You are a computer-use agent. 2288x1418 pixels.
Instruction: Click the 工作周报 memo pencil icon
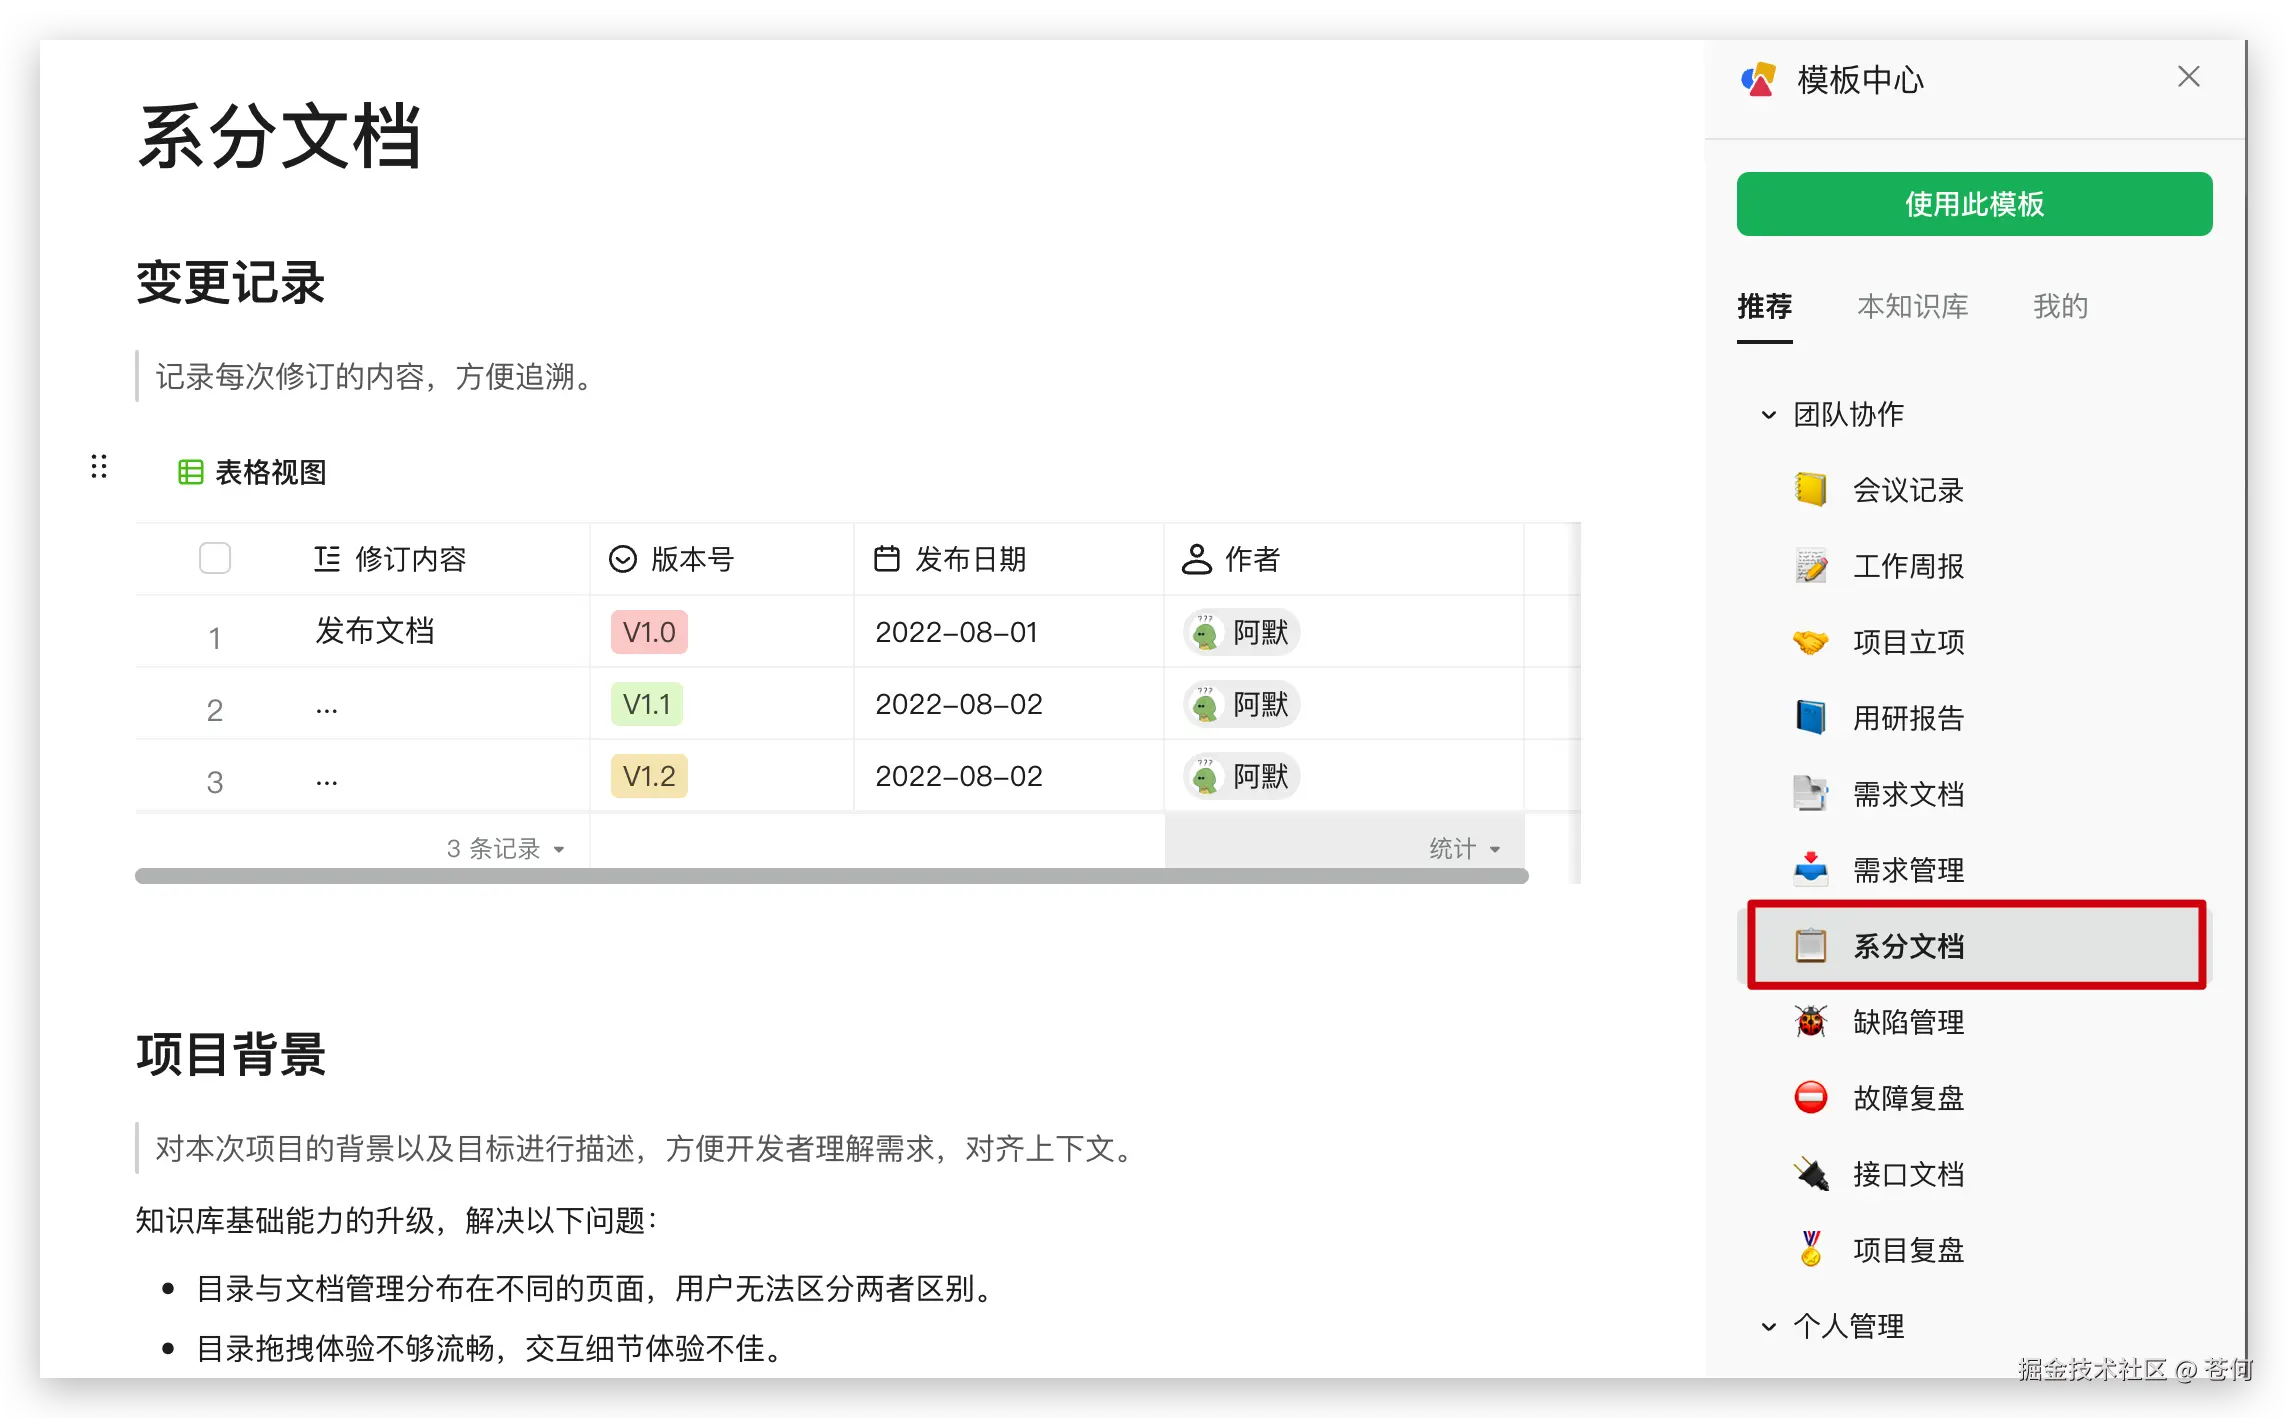(x=1810, y=566)
